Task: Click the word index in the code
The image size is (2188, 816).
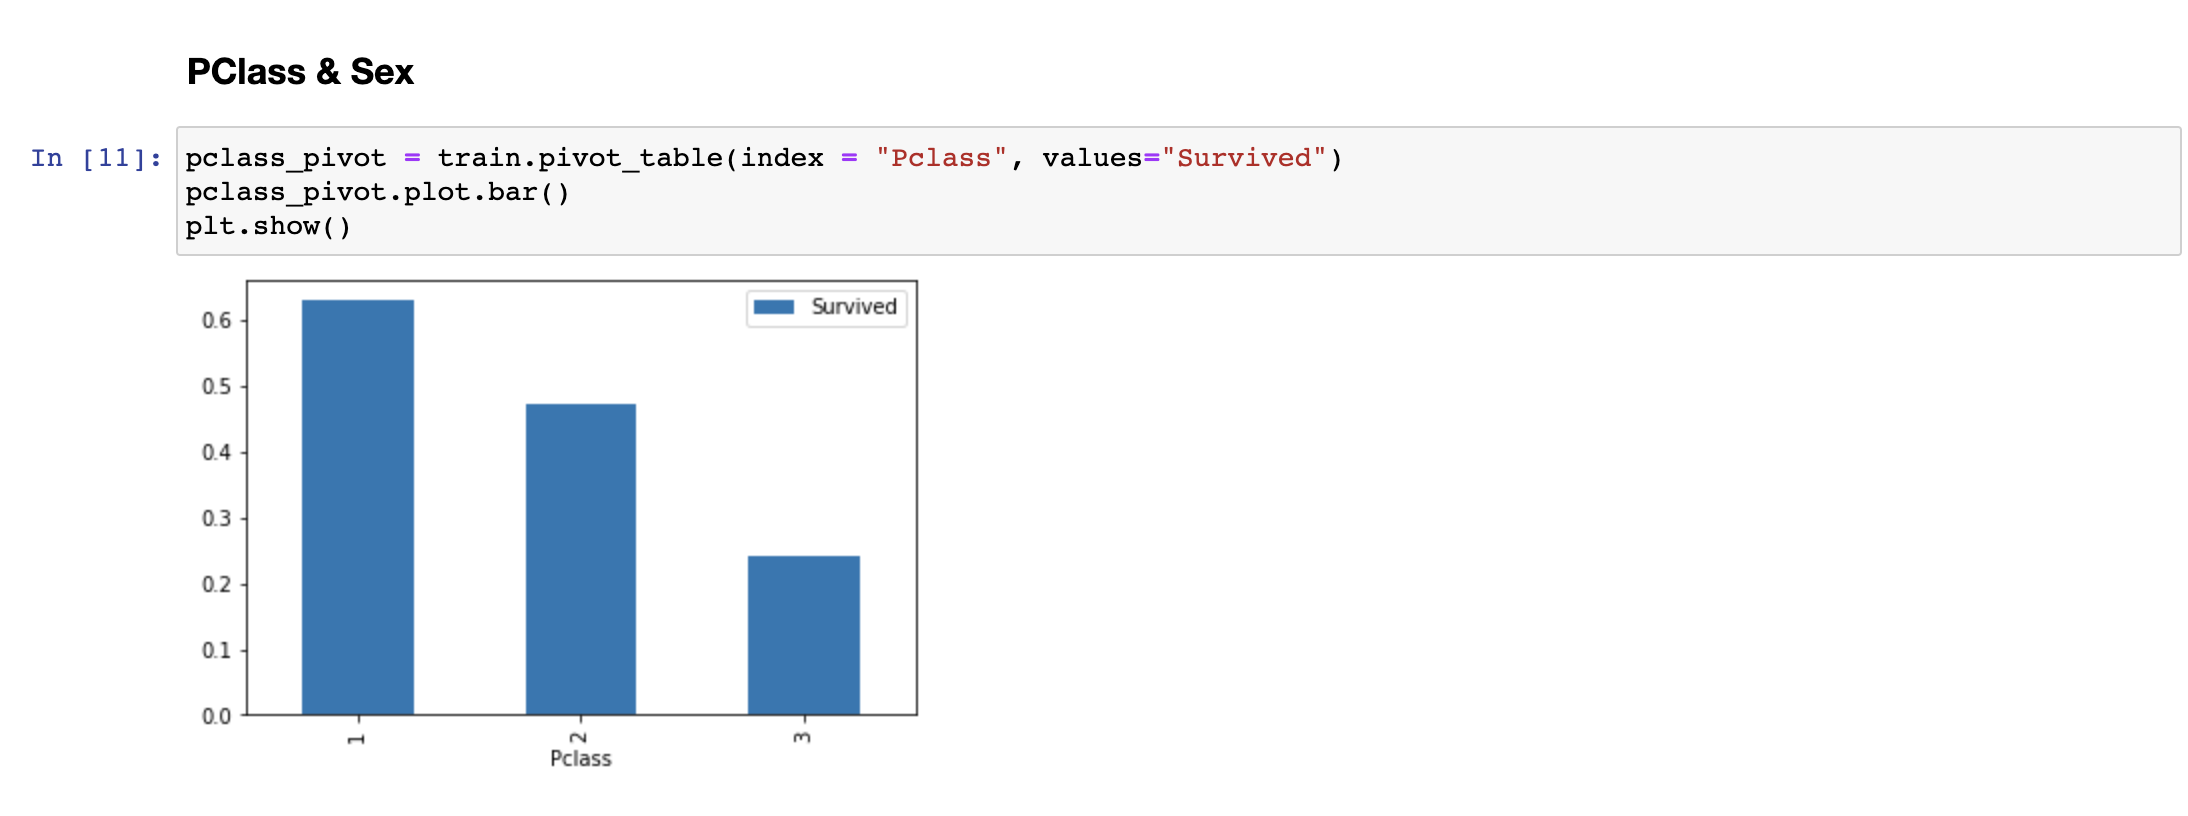Action: (x=782, y=158)
